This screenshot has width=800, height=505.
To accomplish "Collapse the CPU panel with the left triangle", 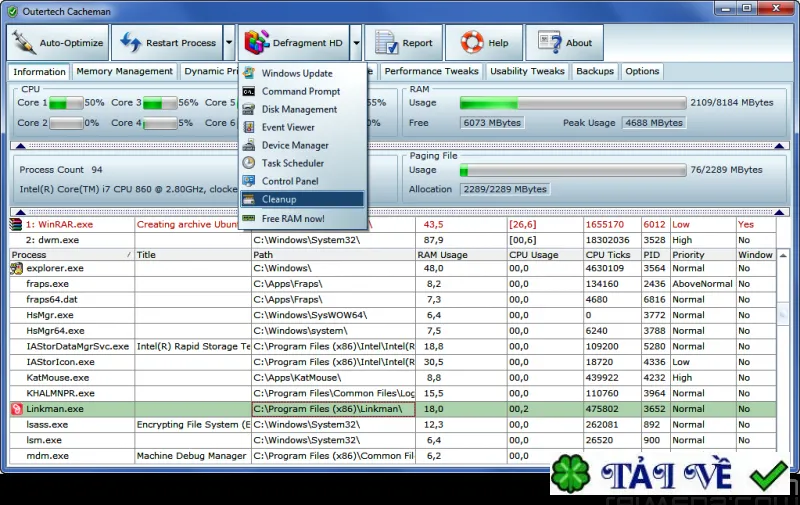I will coord(20,146).
